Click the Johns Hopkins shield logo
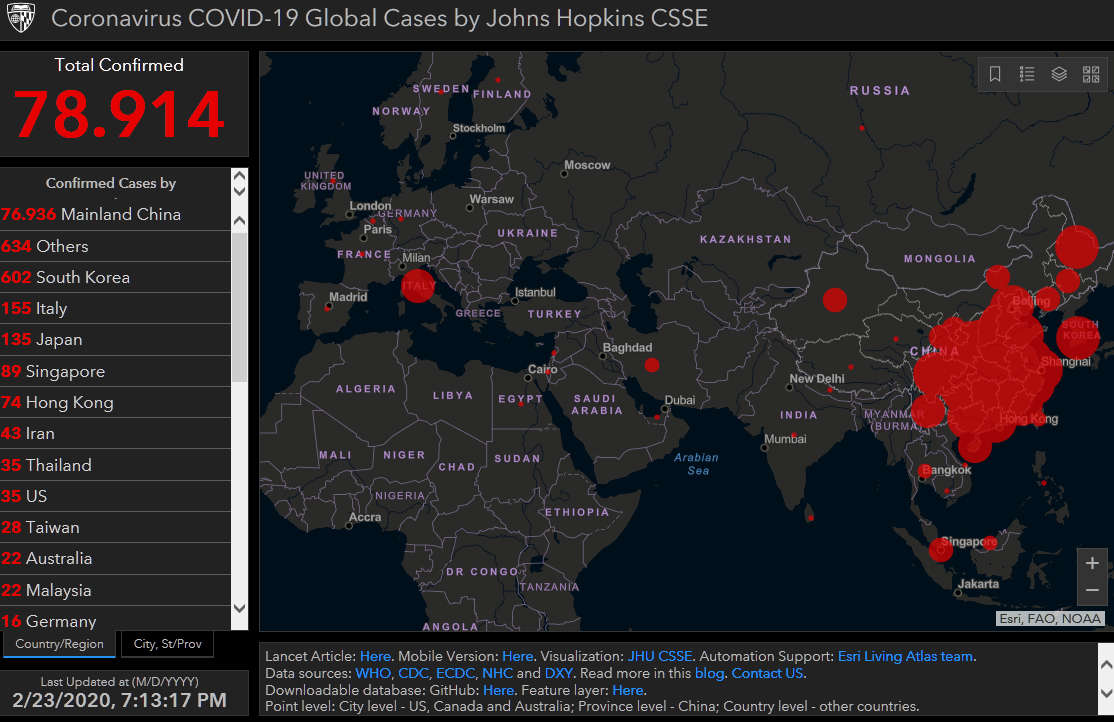The width and height of the screenshot is (1114, 722). (x=21, y=18)
